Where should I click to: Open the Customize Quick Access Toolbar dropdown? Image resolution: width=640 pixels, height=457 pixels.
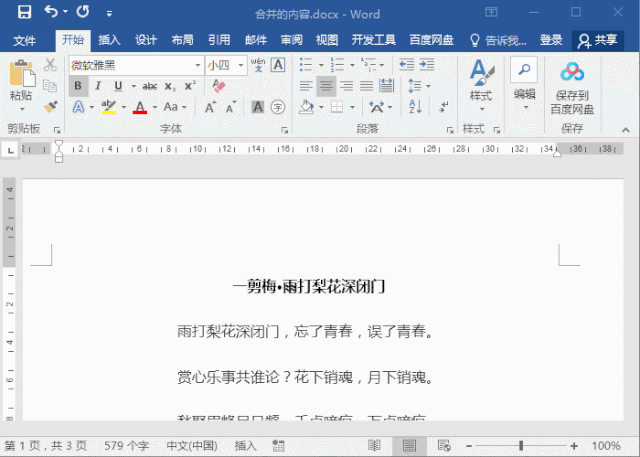coord(109,13)
